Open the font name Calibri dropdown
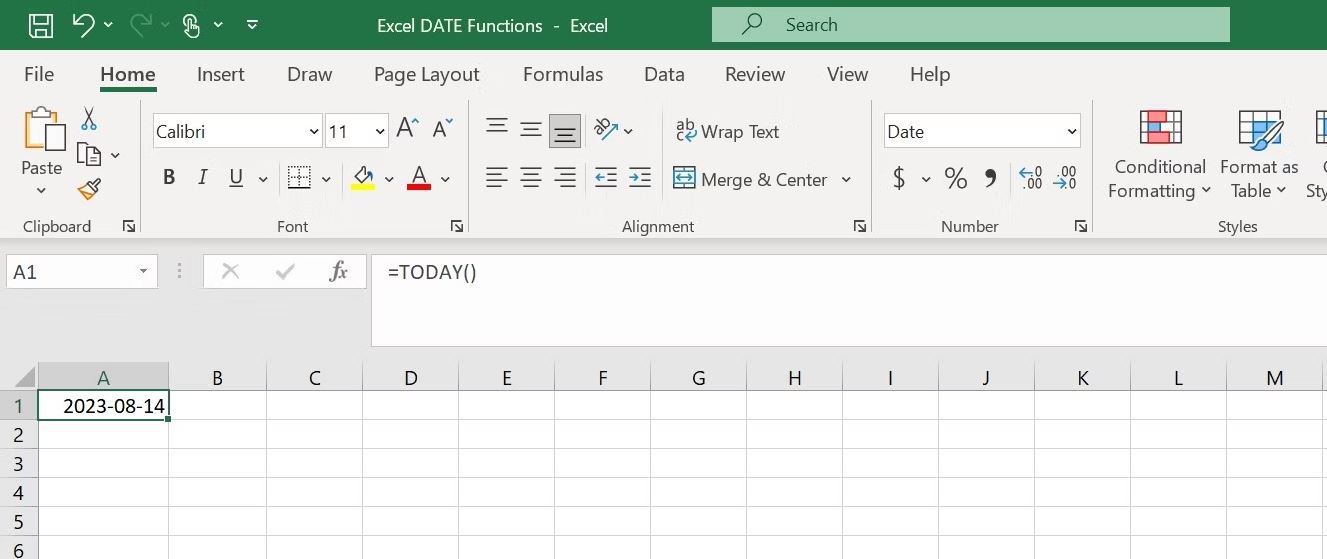This screenshot has width=1327, height=559. coord(314,132)
